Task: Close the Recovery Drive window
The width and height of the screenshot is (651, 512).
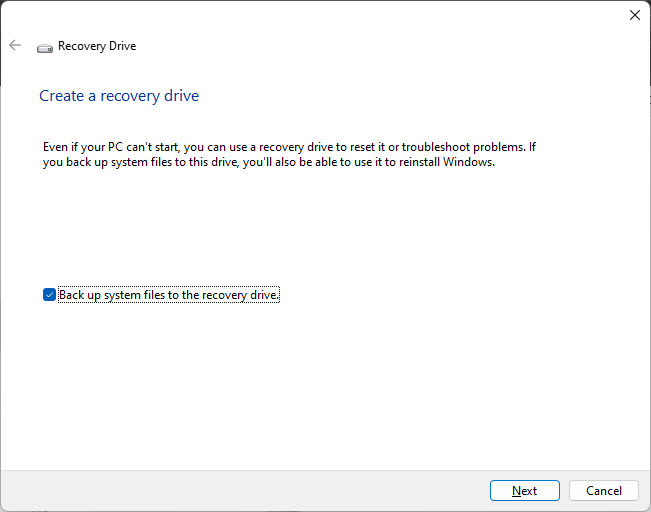Action: click(634, 15)
